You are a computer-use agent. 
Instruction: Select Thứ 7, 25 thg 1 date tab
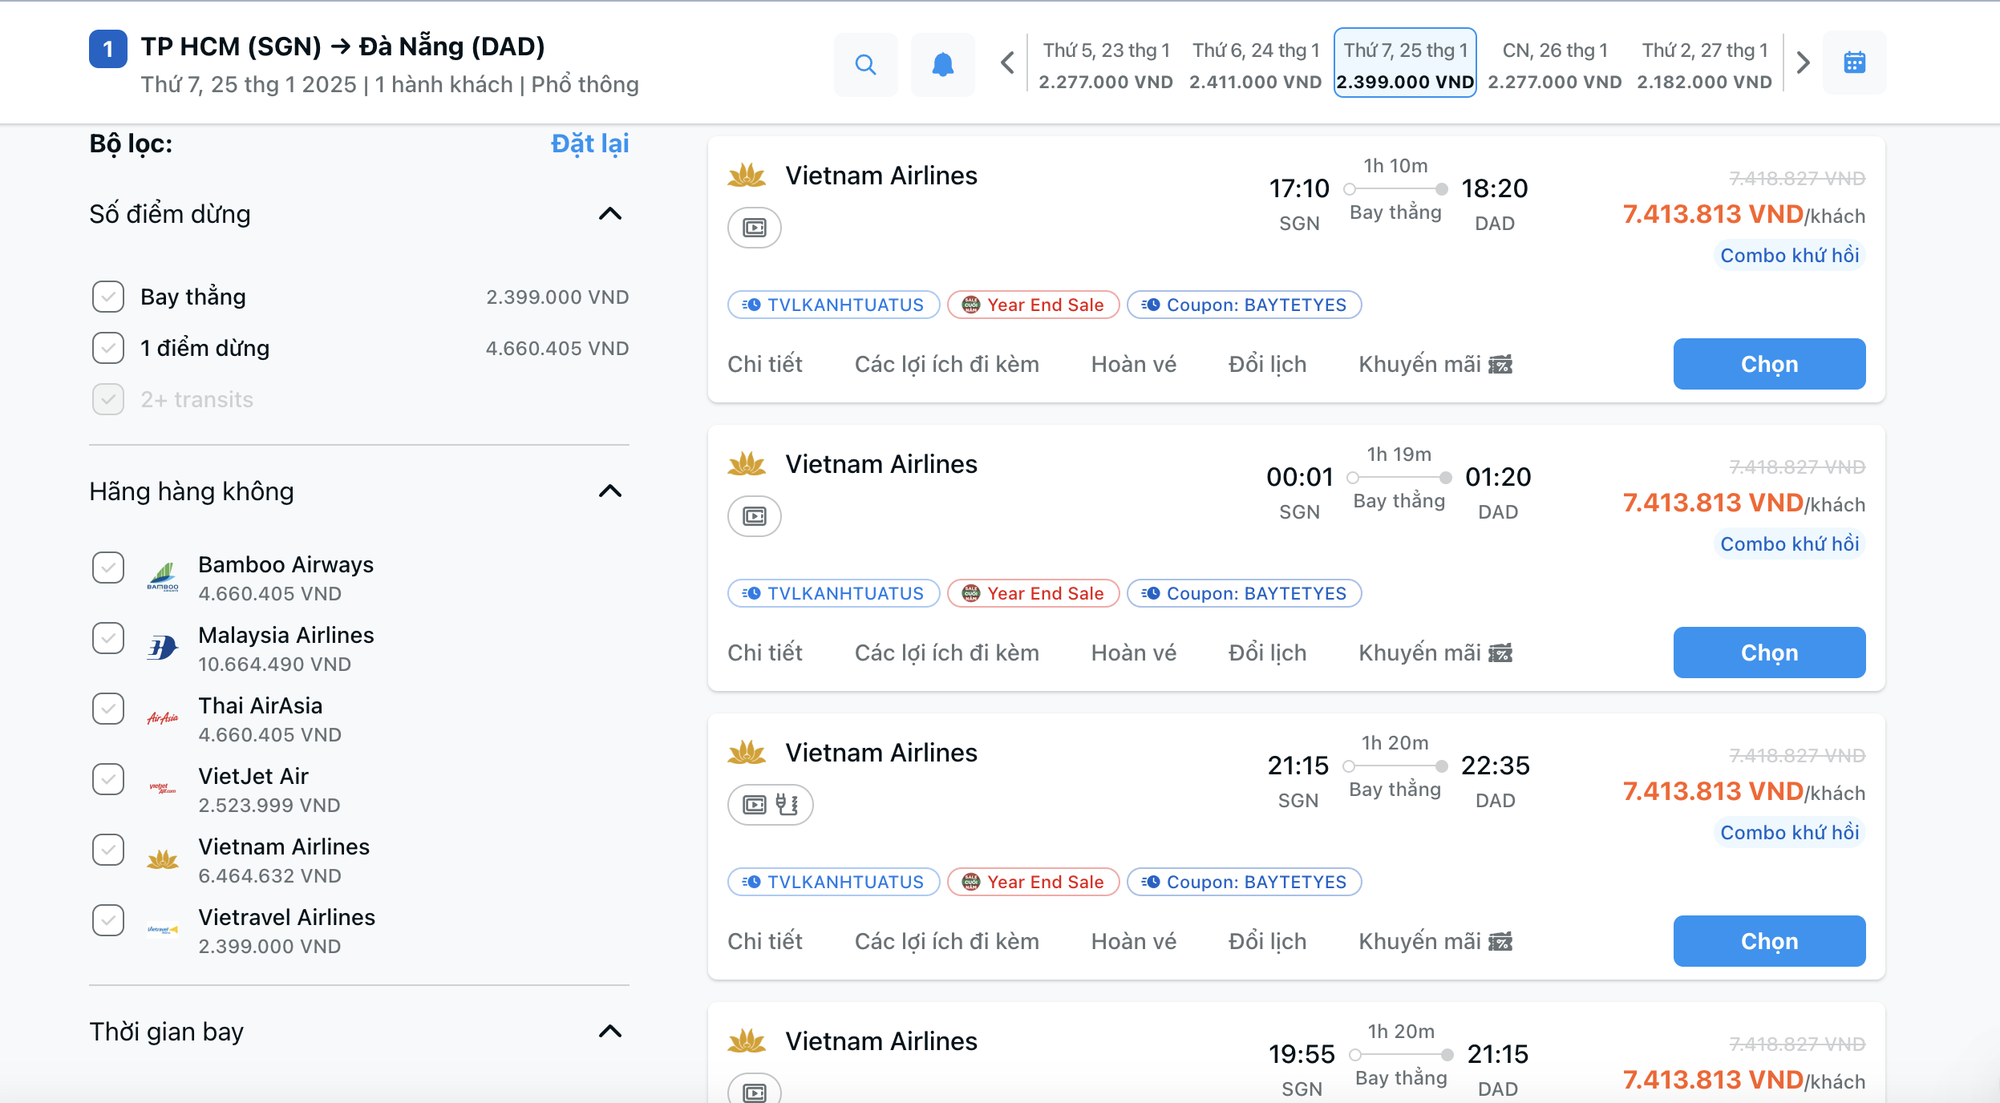point(1404,62)
